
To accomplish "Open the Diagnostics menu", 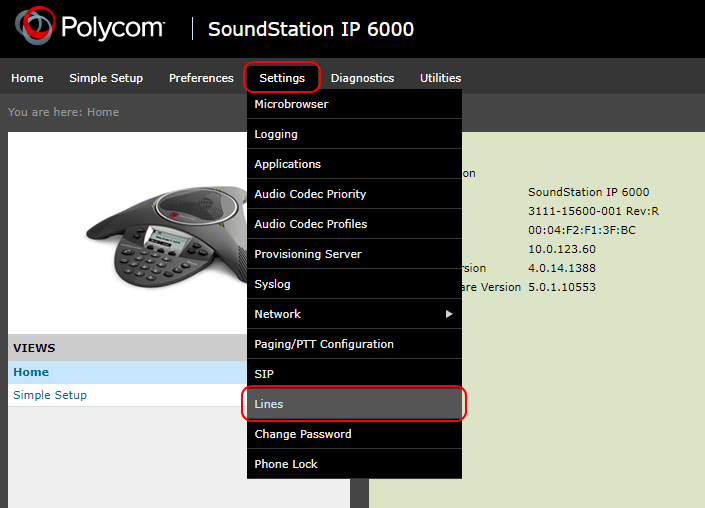I will 362,78.
